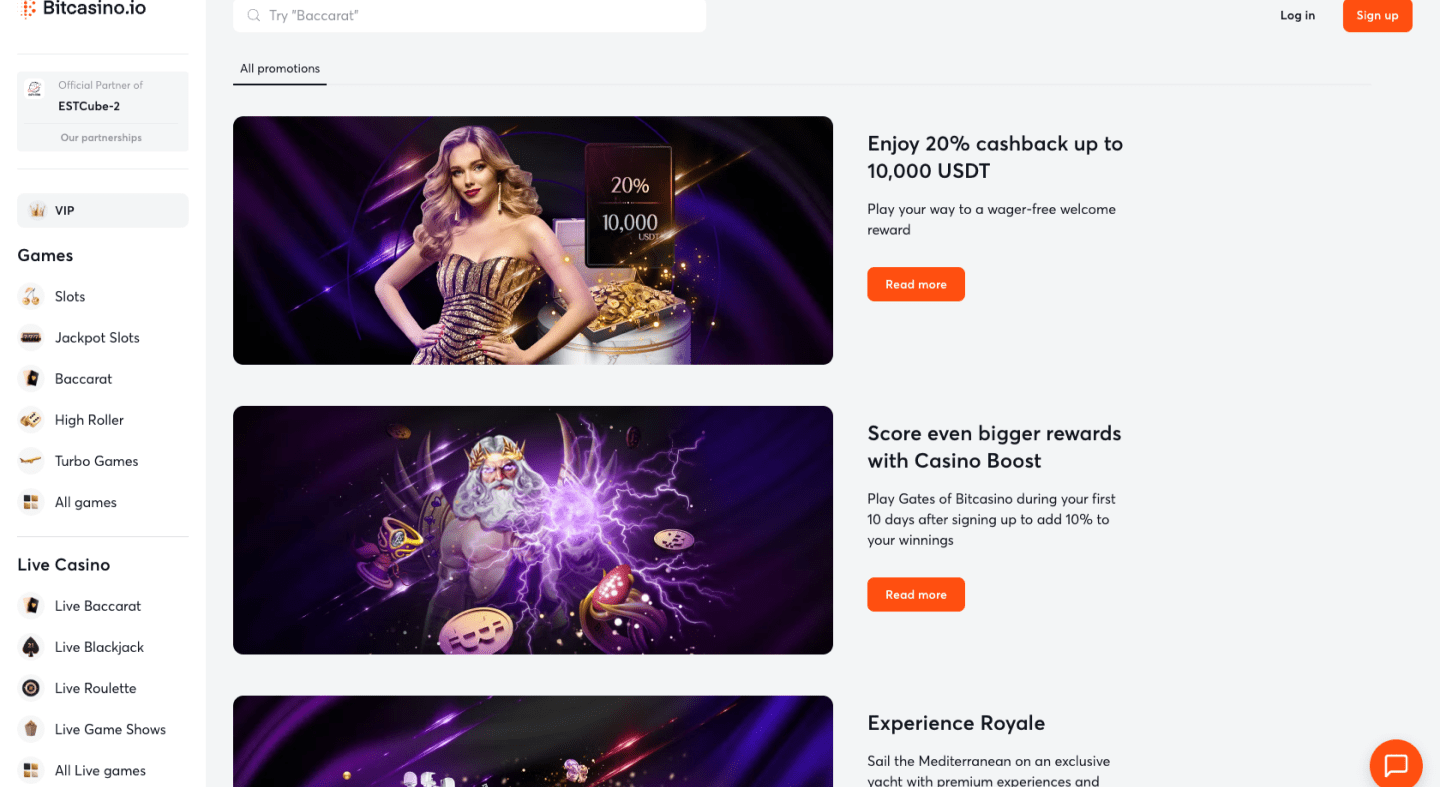This screenshot has width=1440, height=787.
Task: Click Read more for 20% cashback
Action: coord(916,284)
